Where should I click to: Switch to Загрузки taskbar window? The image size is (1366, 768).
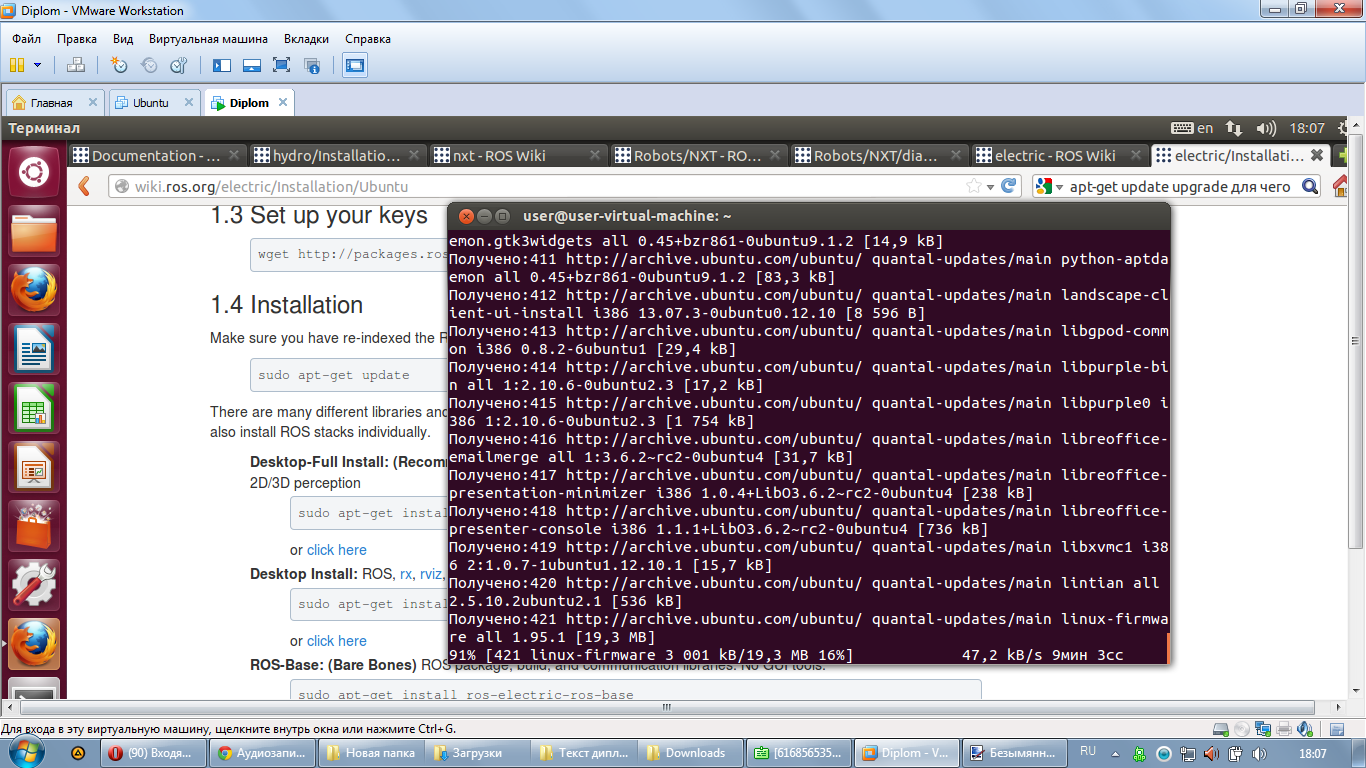(x=478, y=753)
